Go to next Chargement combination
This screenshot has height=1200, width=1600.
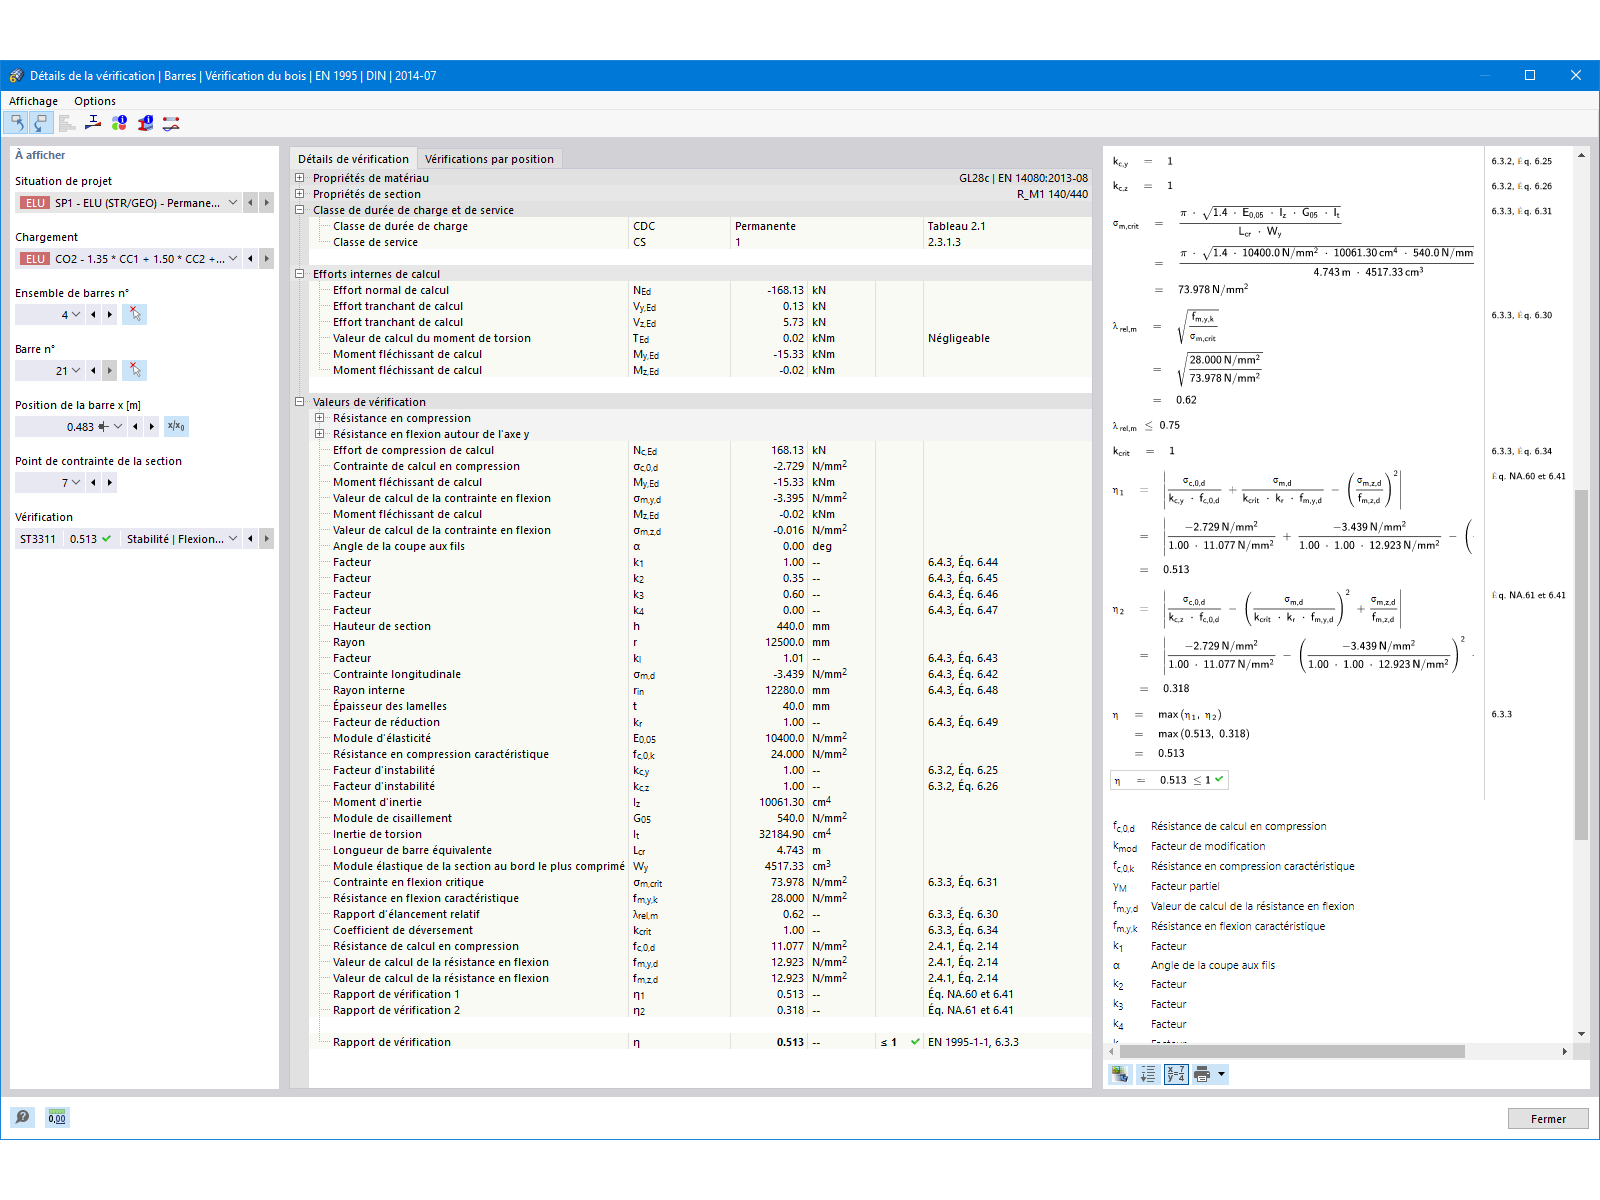click(266, 258)
